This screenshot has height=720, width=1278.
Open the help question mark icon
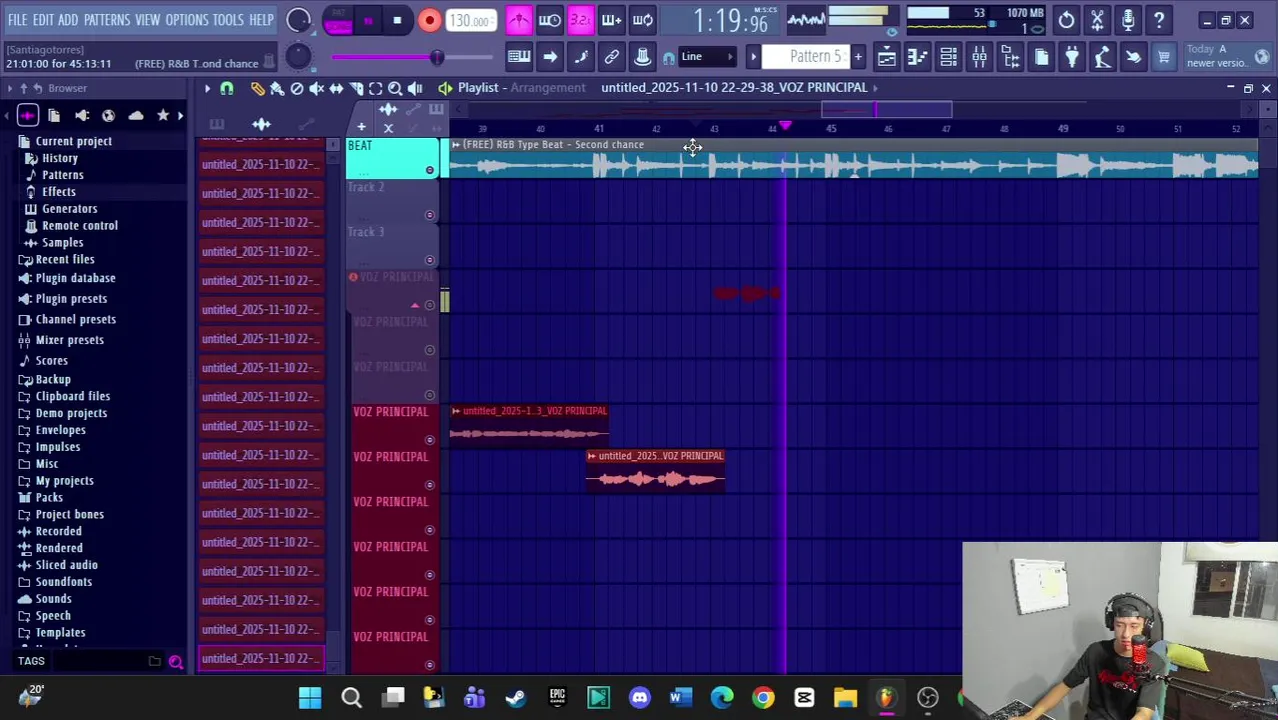[x=1159, y=20]
